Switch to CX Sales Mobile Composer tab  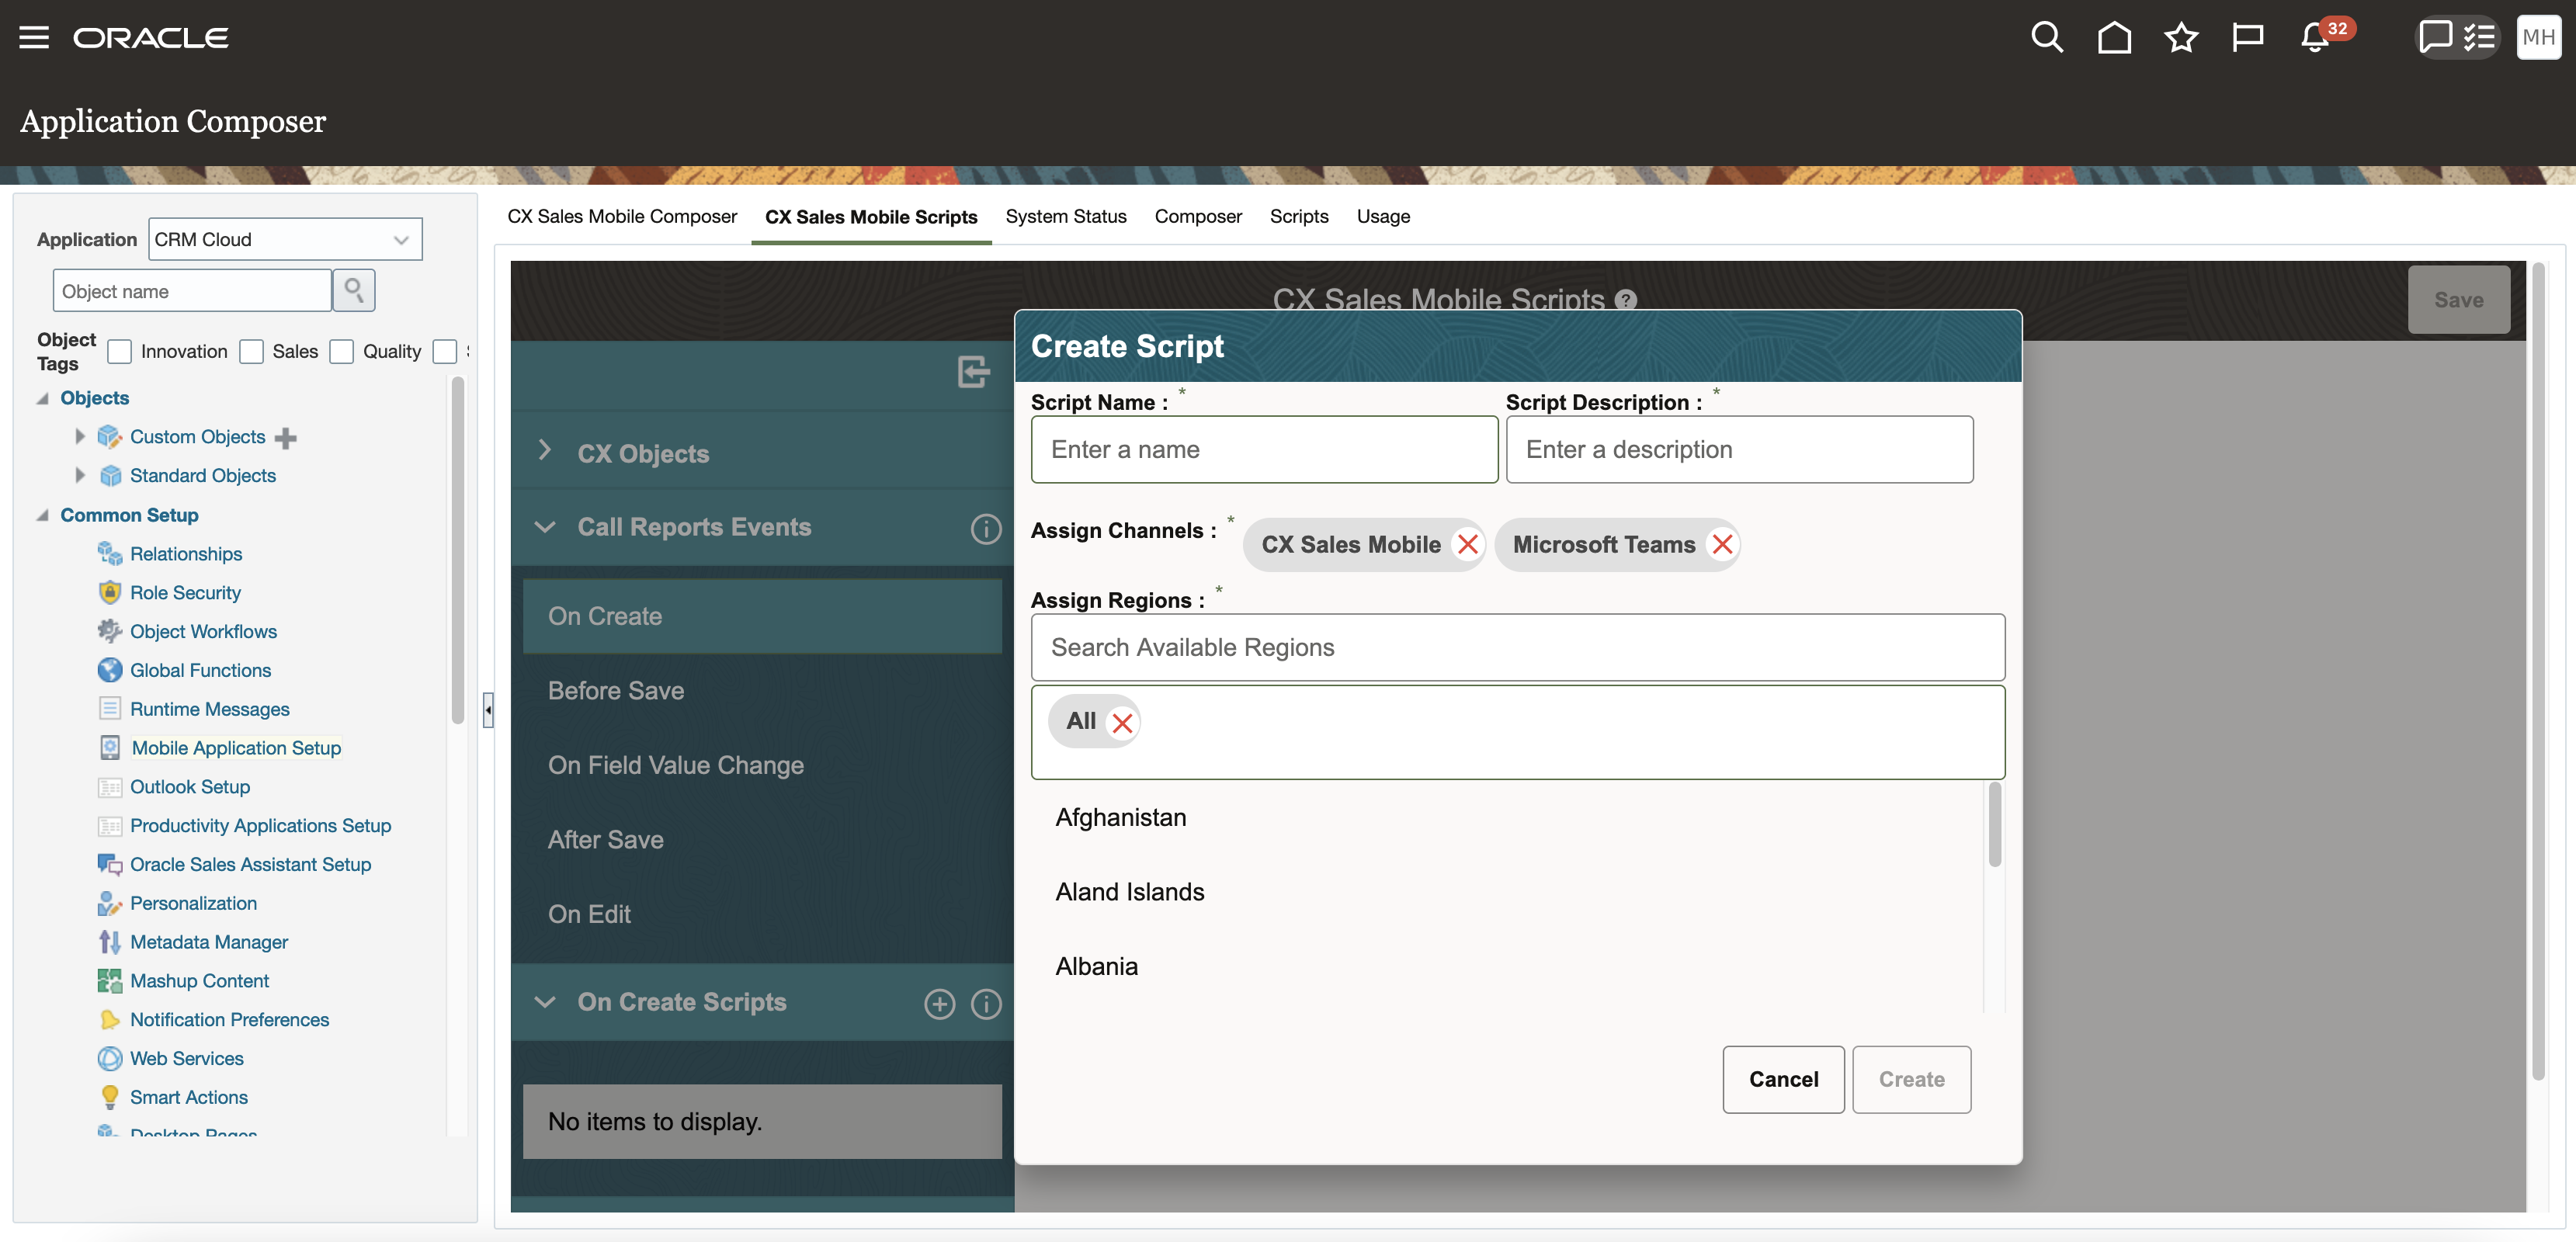pos(621,217)
